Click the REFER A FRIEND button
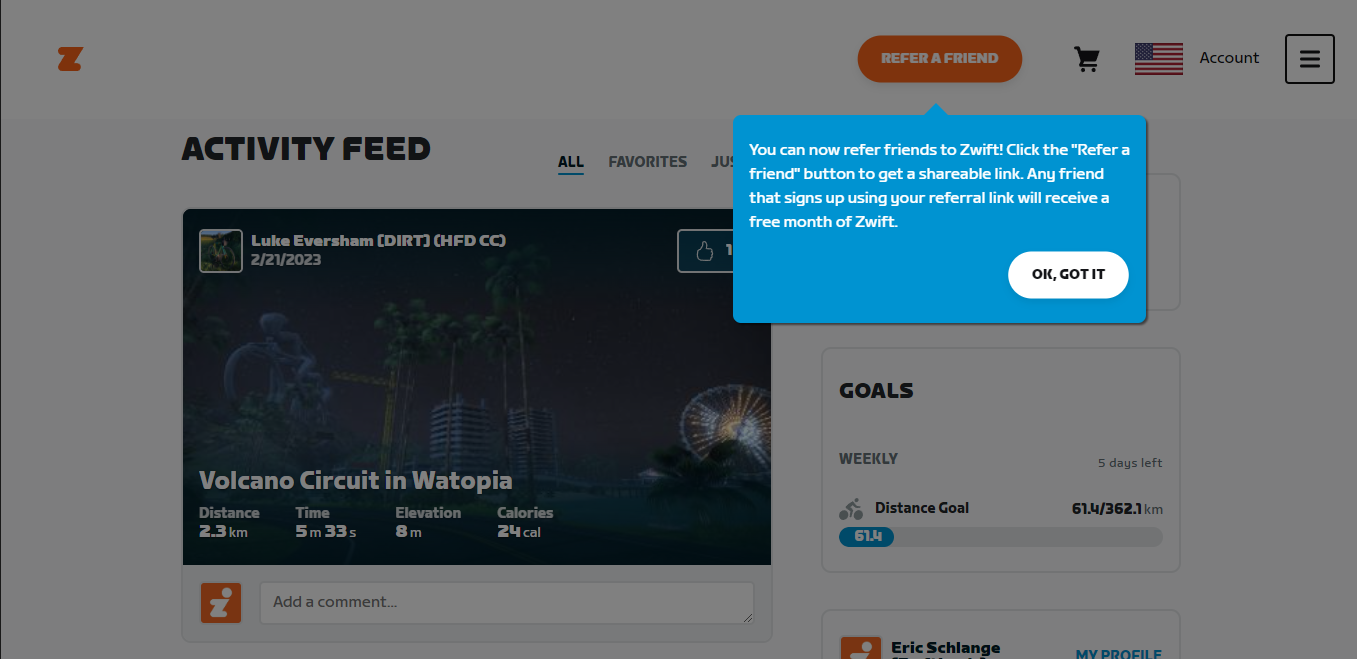 click(939, 59)
